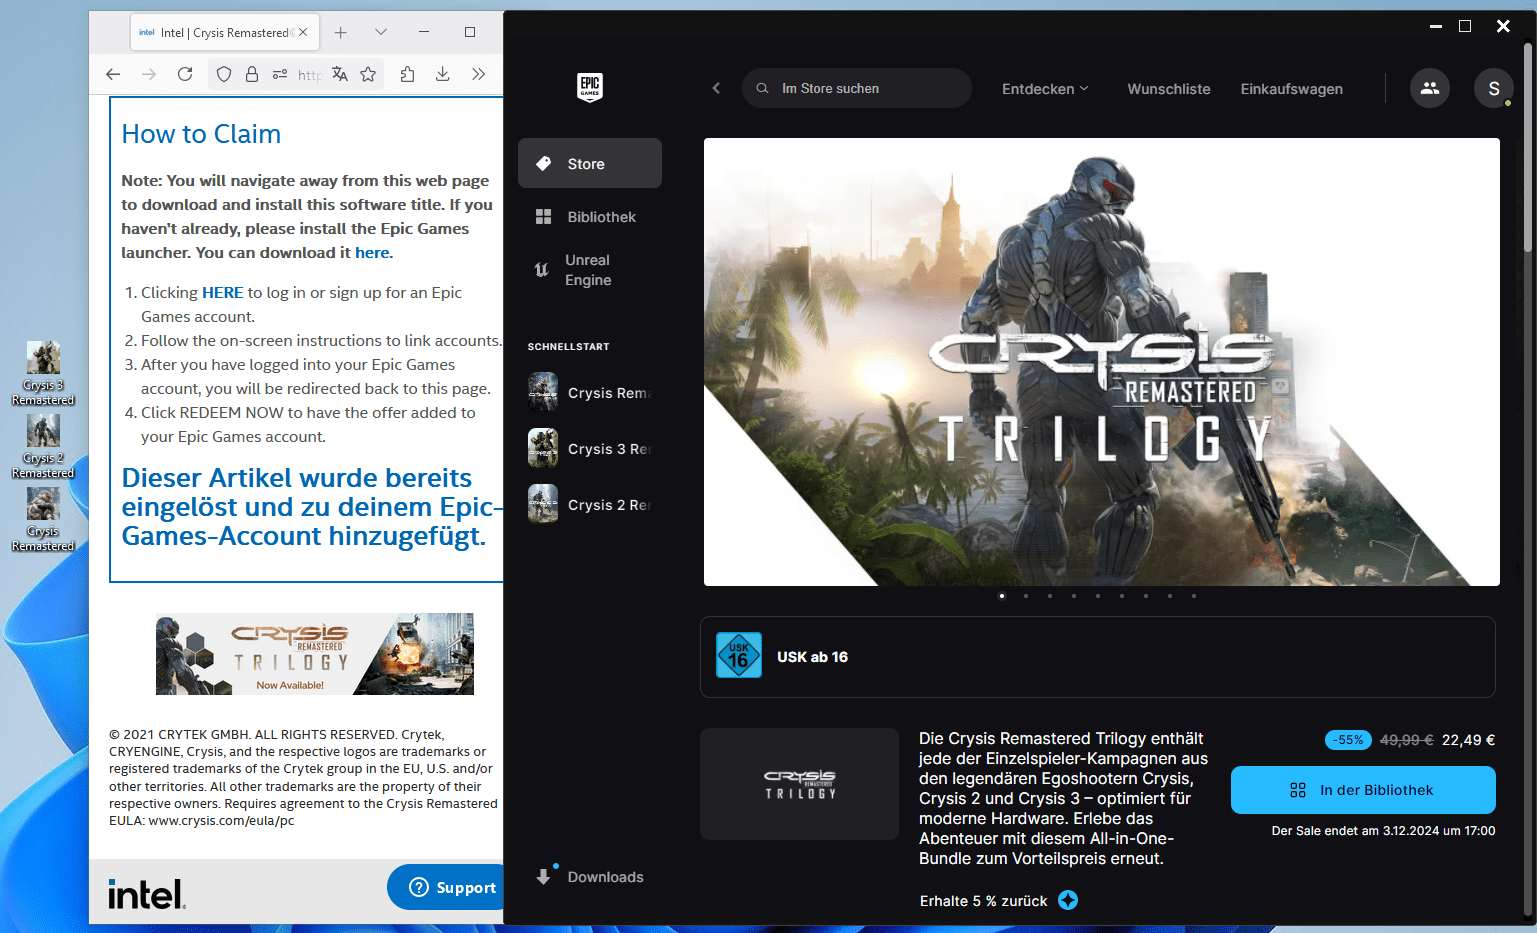Viewport: 1537px width, 933px height.
Task: Click the 'Der Sale endet am 3.12.2024' text
Action: [1383, 831]
